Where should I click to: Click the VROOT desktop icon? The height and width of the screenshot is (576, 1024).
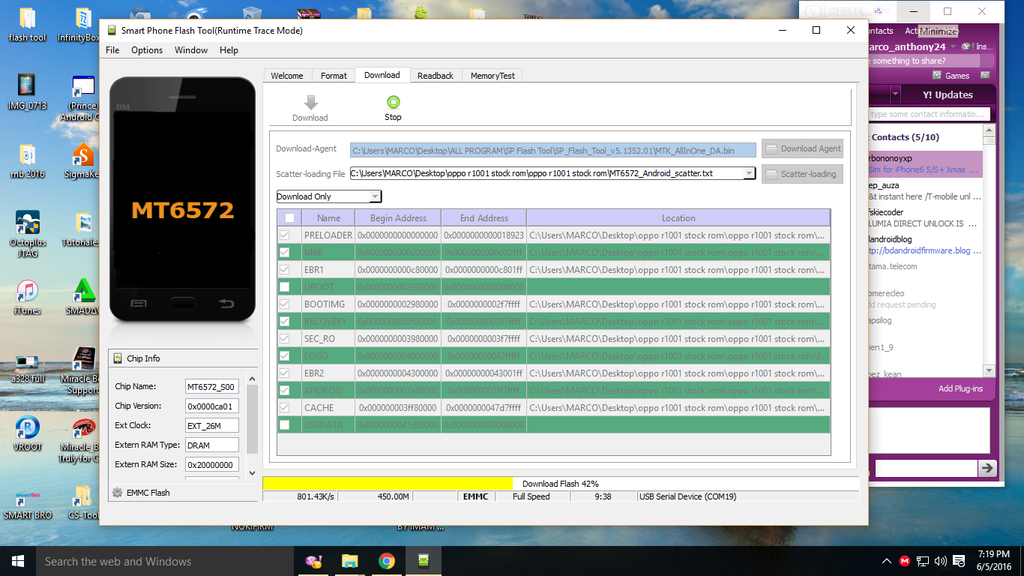click(27, 428)
